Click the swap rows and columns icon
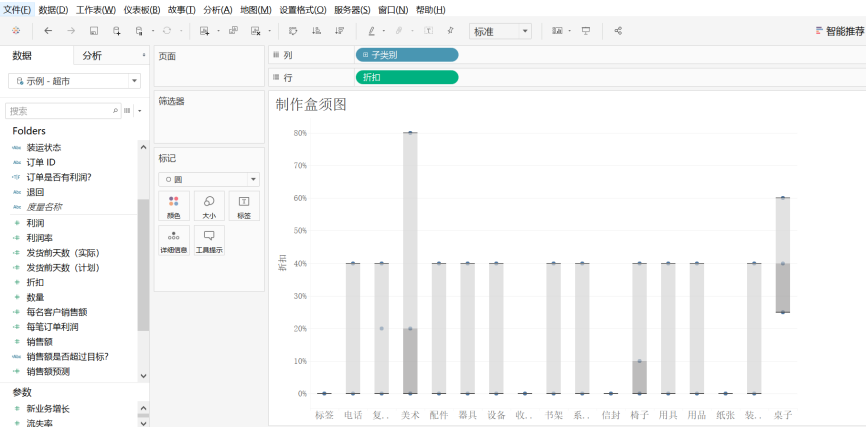 pos(293,31)
